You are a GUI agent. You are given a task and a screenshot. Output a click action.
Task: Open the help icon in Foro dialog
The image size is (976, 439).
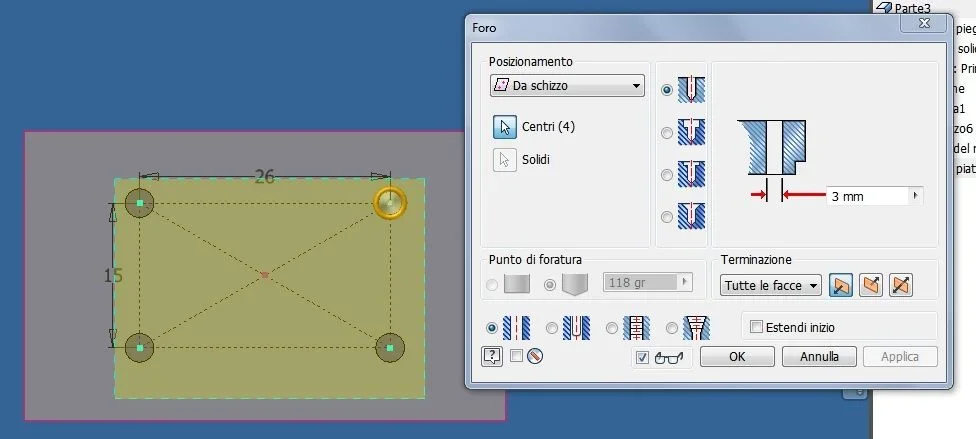pos(492,356)
